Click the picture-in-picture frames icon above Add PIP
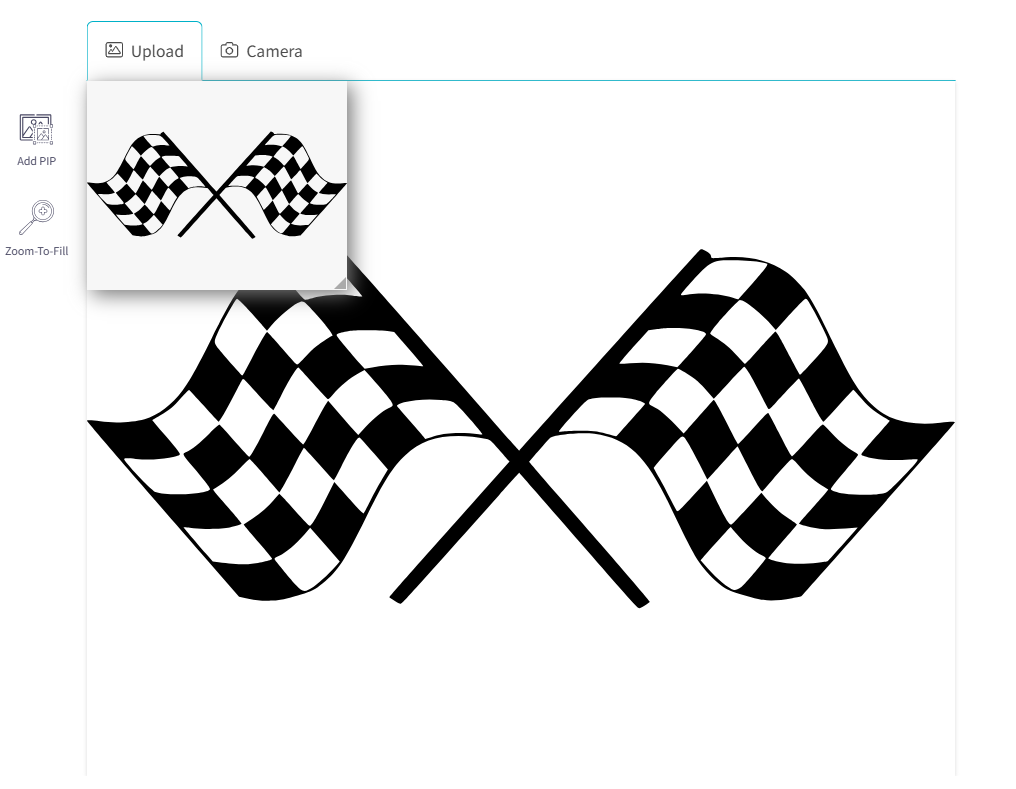 [x=36, y=128]
